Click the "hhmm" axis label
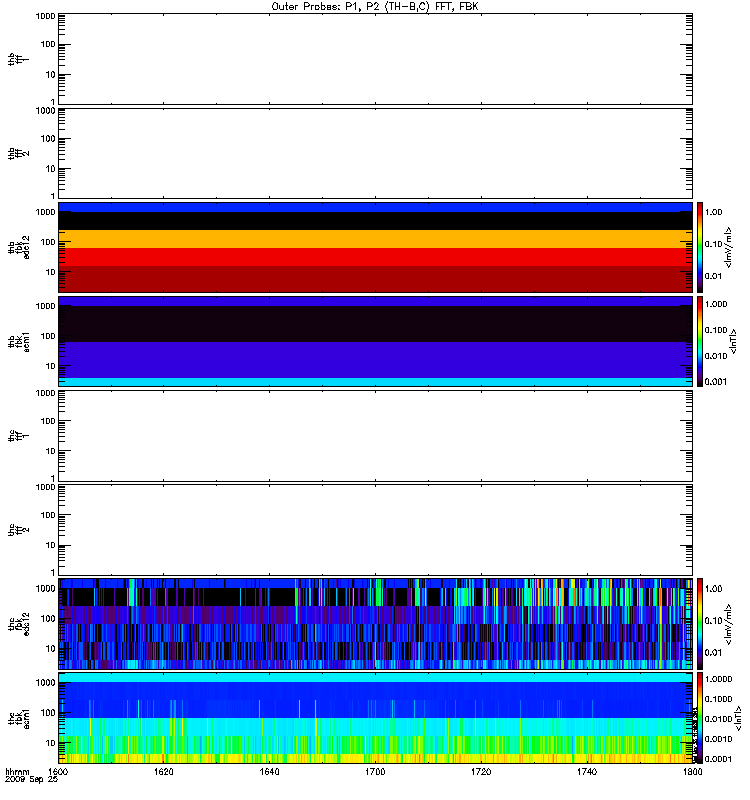This screenshot has width=750, height=800. coord(17,771)
